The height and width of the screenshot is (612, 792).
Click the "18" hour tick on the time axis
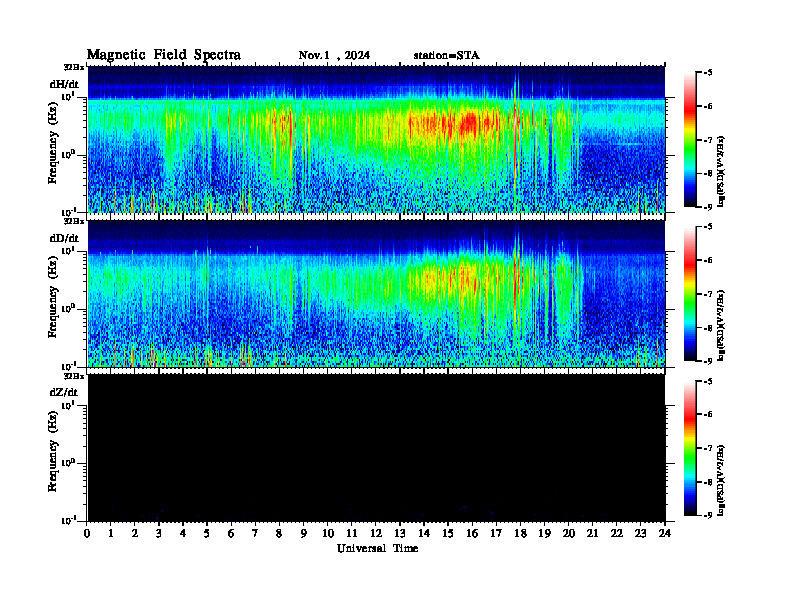tap(520, 533)
